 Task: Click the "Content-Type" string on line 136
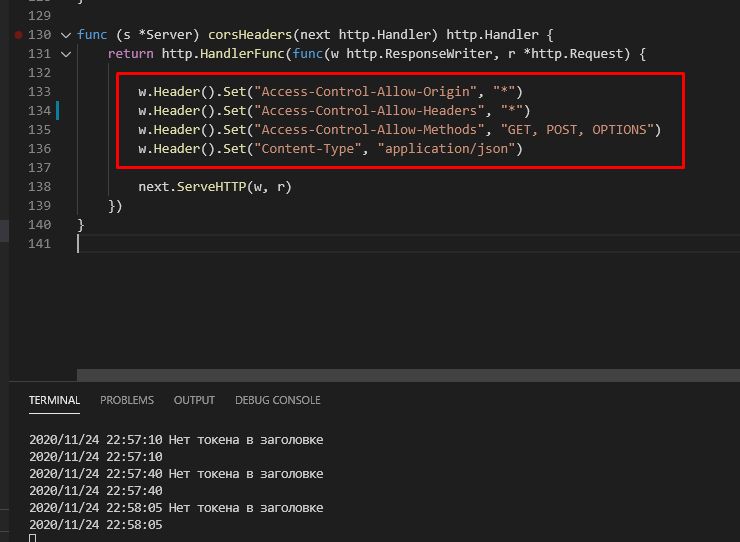pyautogui.click(x=308, y=149)
